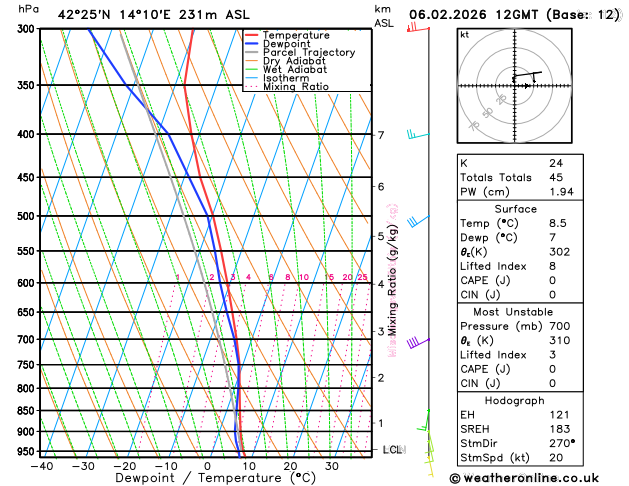Select the 'Dry Adiabat' legend label
This screenshot has width=629, height=486.
click(x=294, y=61)
